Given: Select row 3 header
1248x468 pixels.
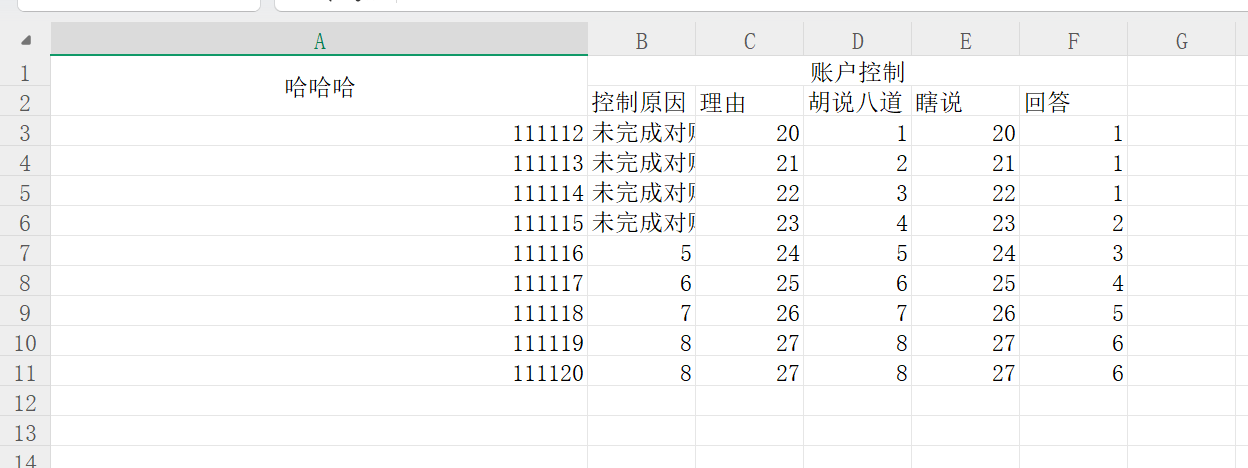Looking at the screenshot, I should coord(25,133).
